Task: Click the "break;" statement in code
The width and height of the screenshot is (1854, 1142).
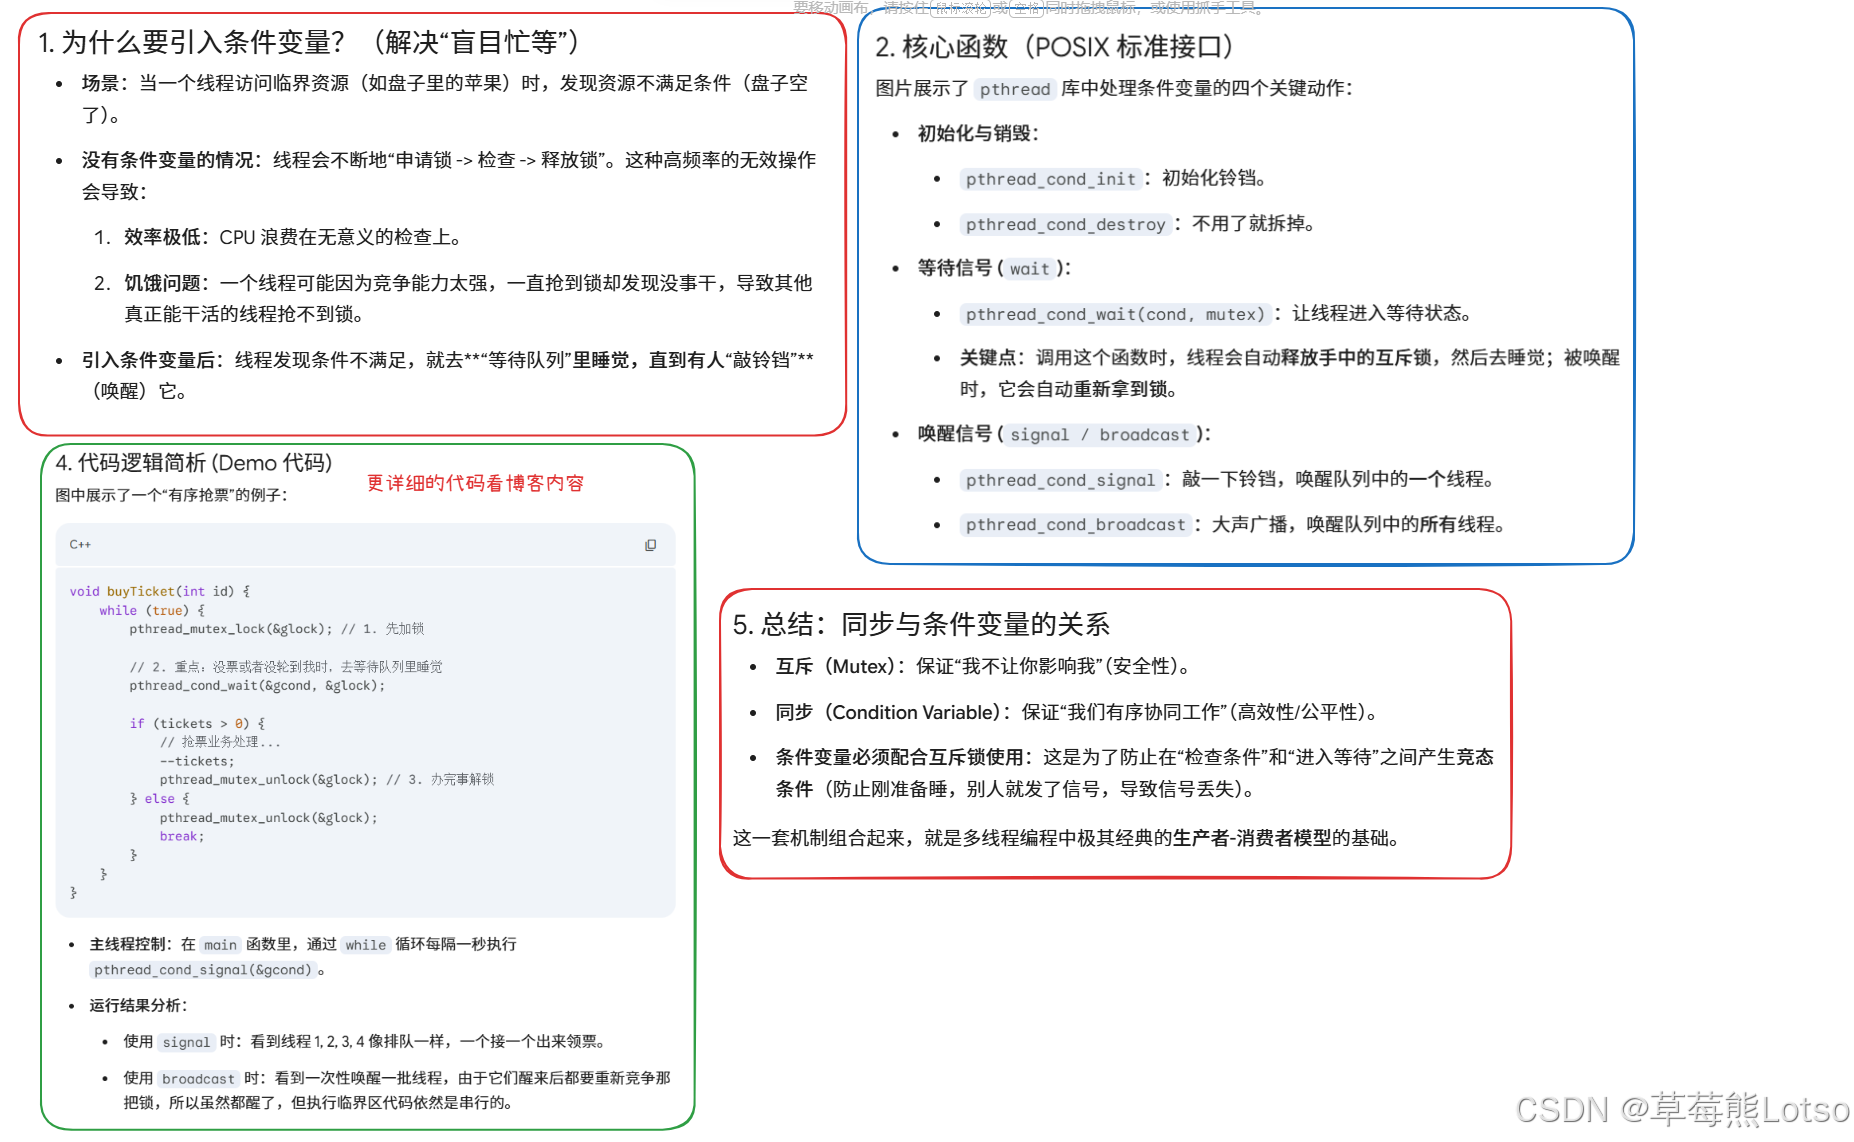Action: [182, 837]
